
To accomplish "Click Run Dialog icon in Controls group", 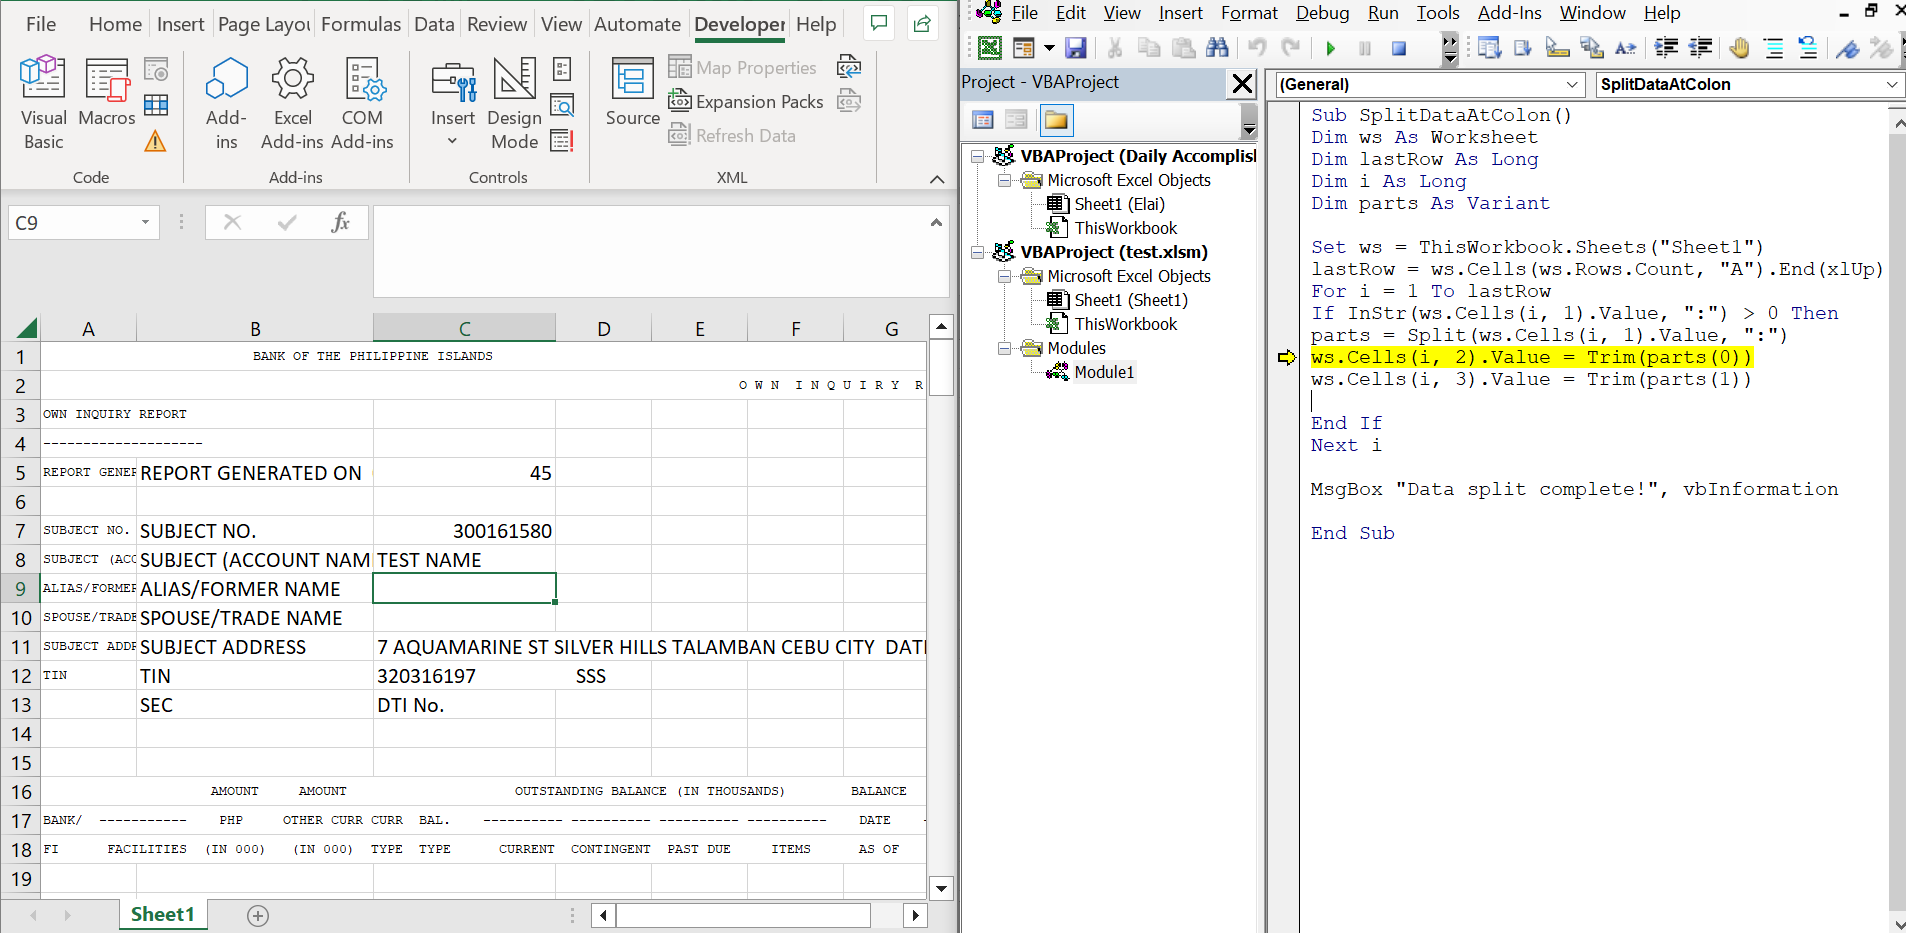I will point(562,140).
